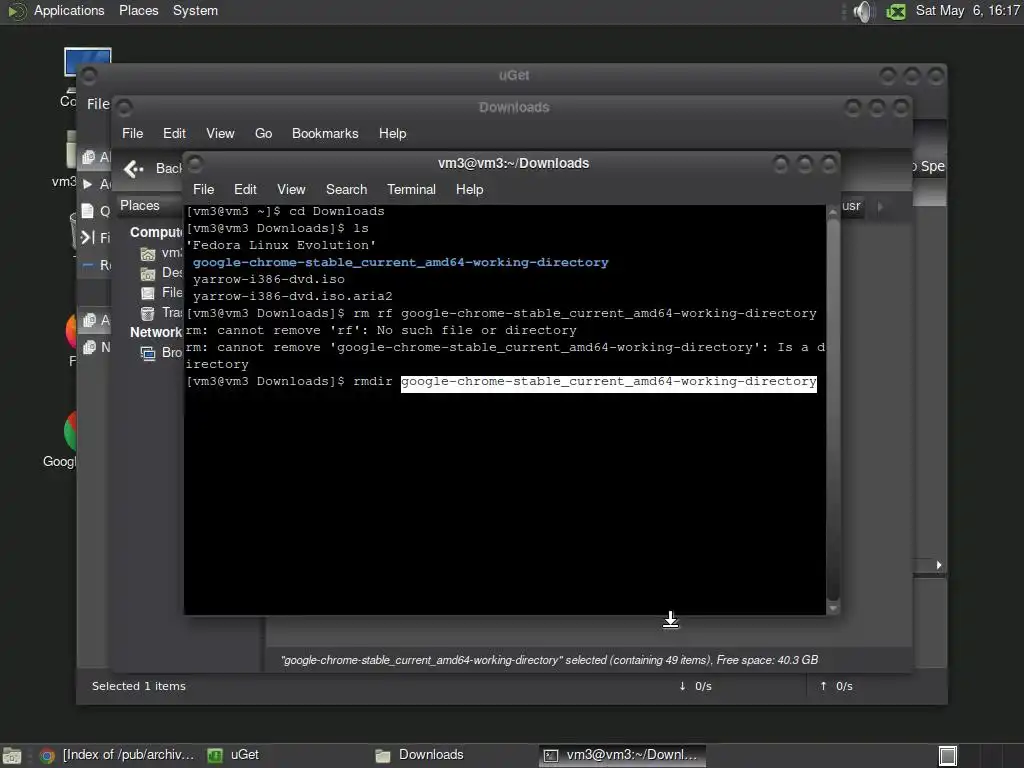Click the uGet download speed 0/s status
Screen dimensions: 1024x768
[696, 686]
